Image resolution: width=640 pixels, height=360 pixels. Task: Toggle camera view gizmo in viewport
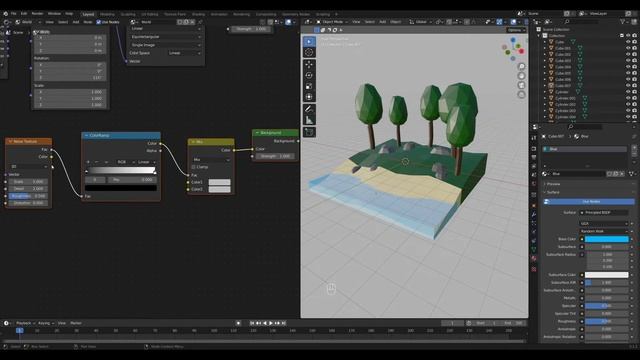point(521,85)
